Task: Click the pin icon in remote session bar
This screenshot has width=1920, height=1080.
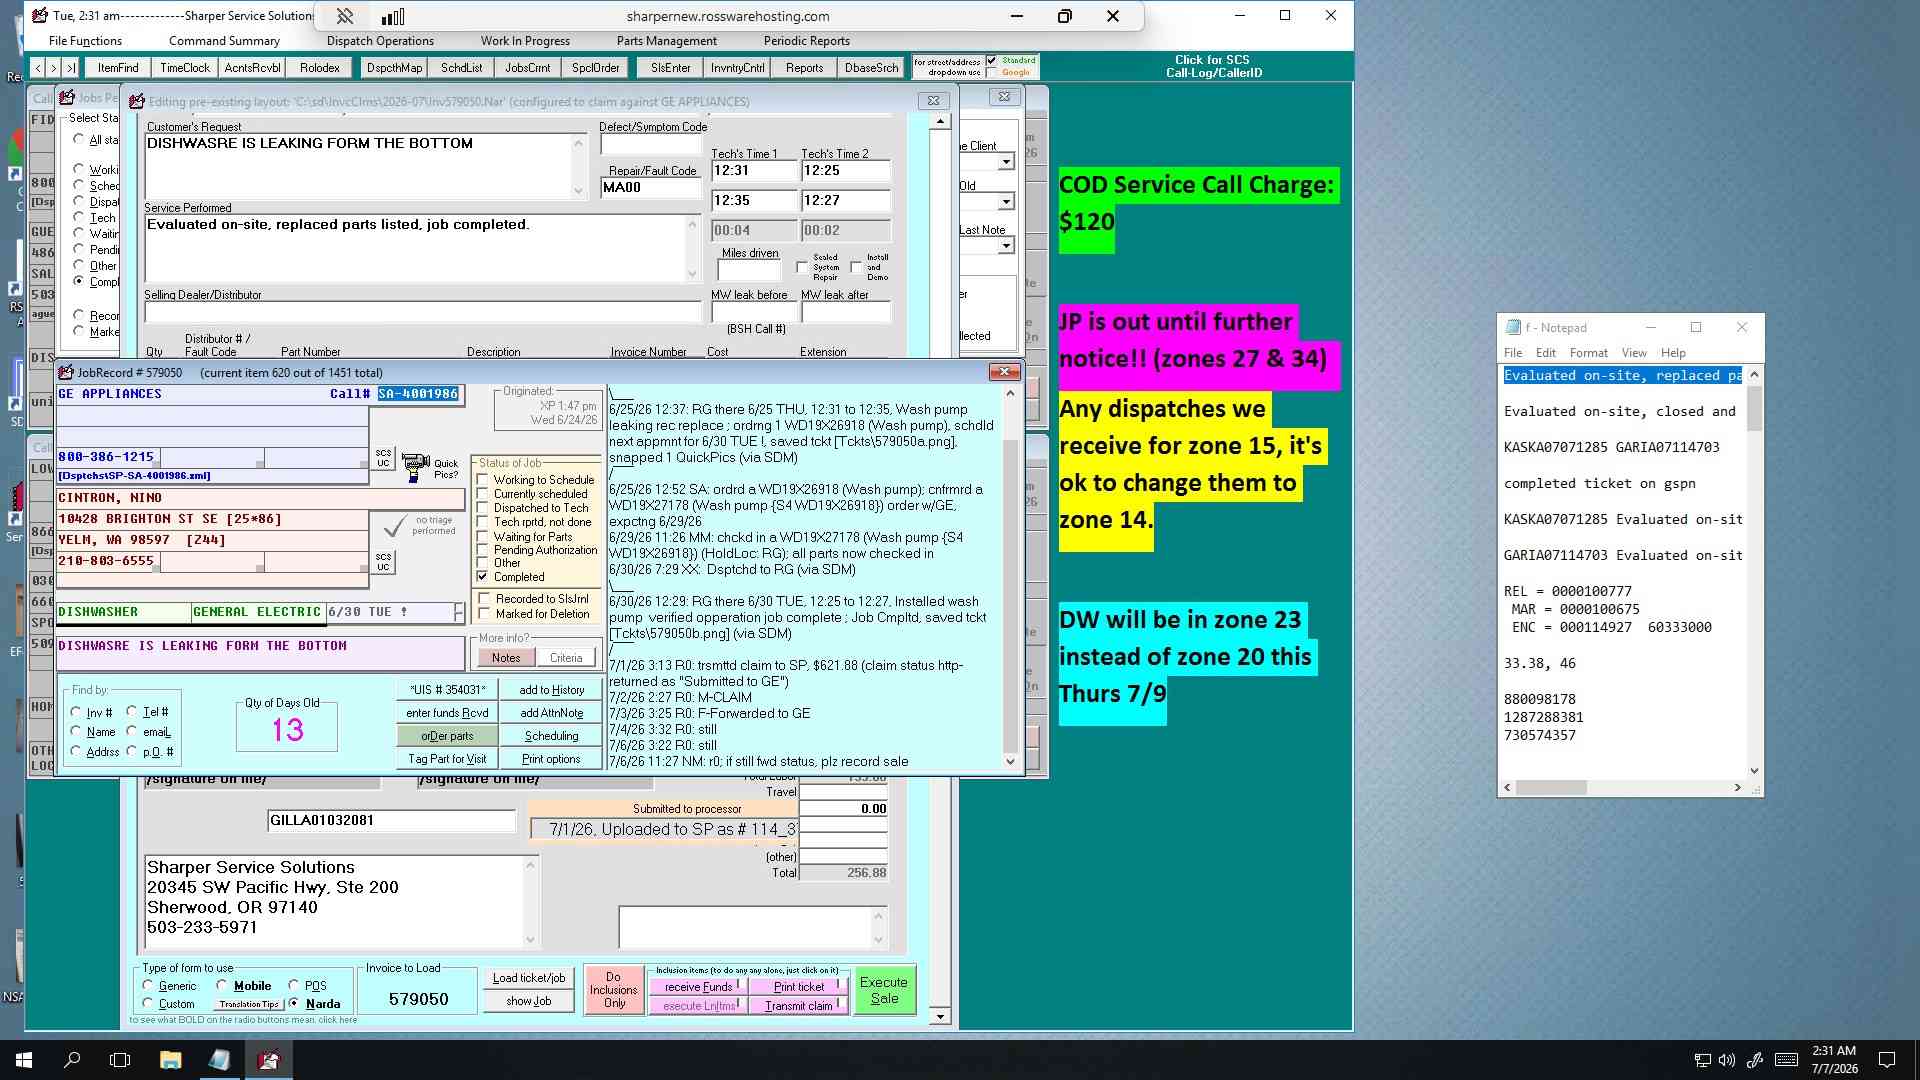Action: (x=345, y=16)
